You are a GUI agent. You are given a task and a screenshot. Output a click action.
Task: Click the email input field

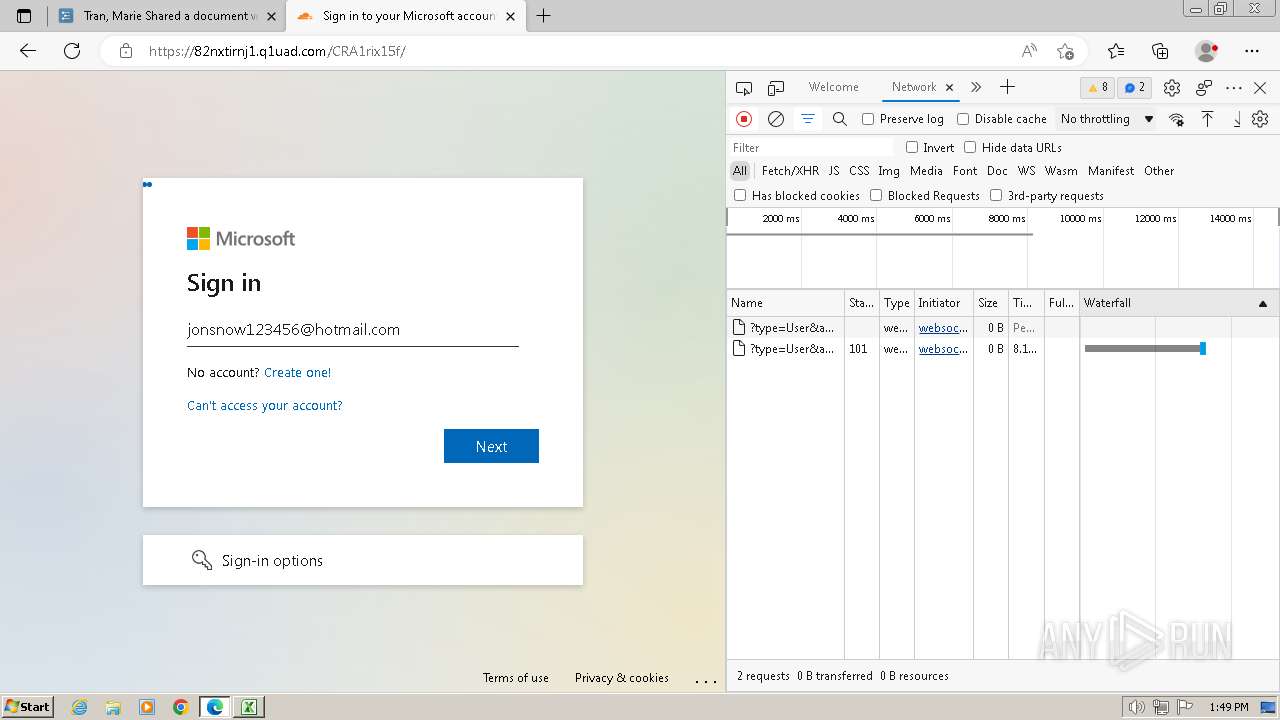[353, 330]
